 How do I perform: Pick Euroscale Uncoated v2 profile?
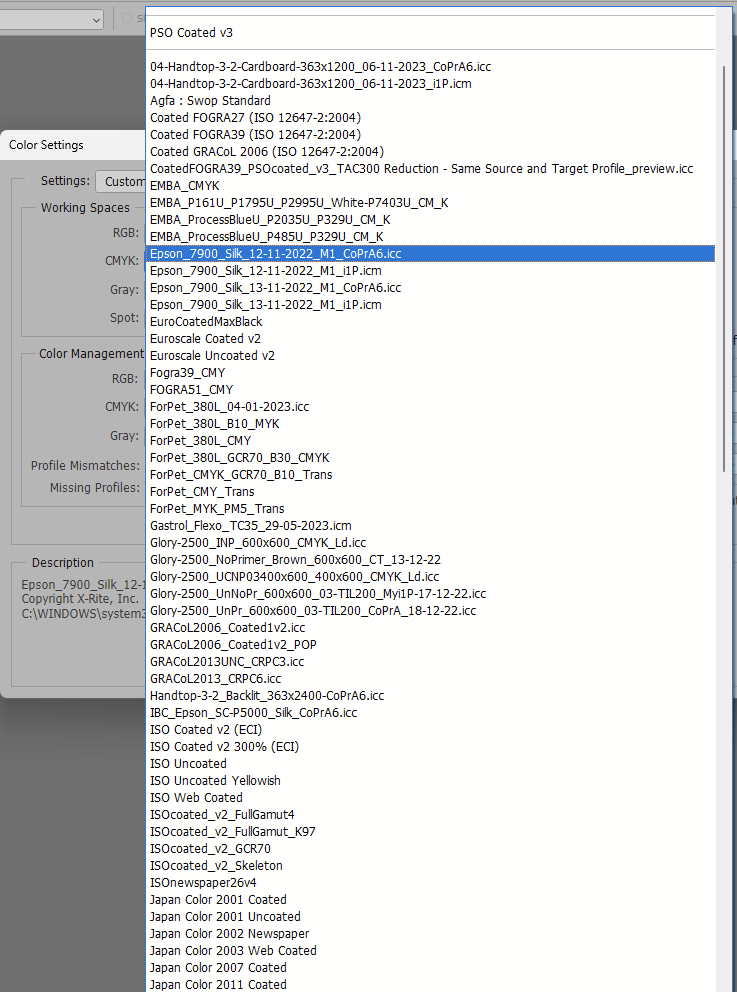(430, 356)
